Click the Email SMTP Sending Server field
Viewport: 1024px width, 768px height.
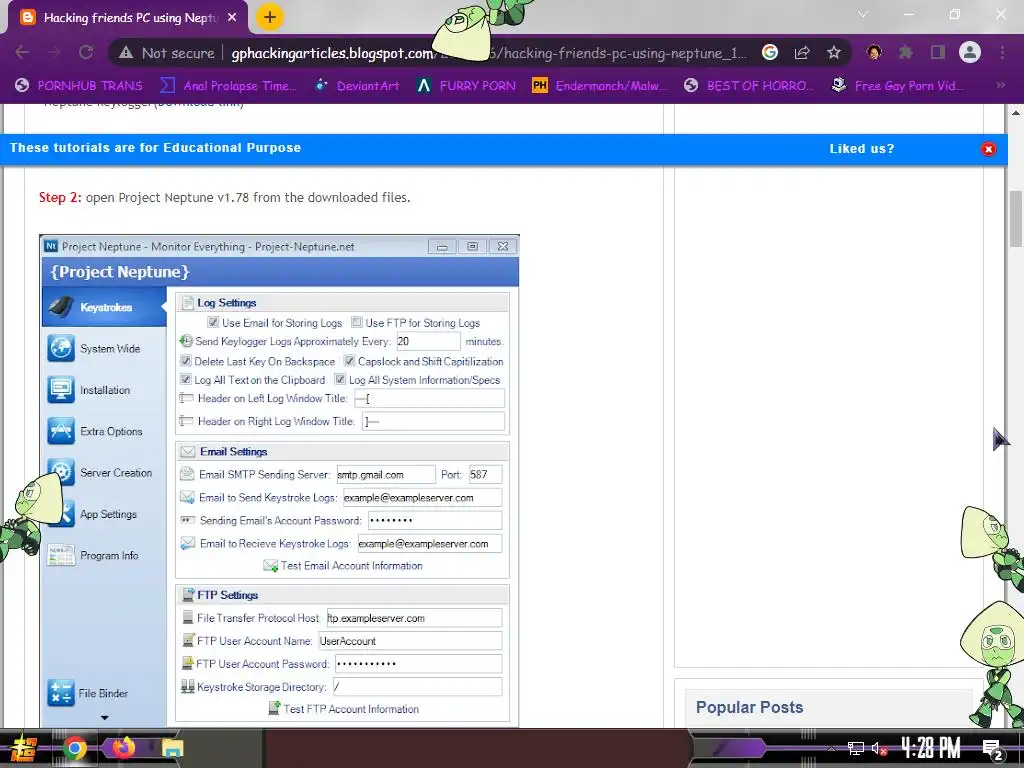[385, 475]
